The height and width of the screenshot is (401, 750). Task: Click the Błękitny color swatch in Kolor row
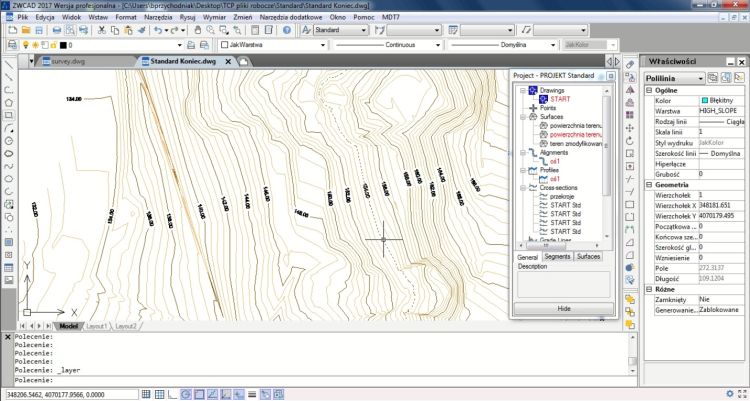[705, 100]
